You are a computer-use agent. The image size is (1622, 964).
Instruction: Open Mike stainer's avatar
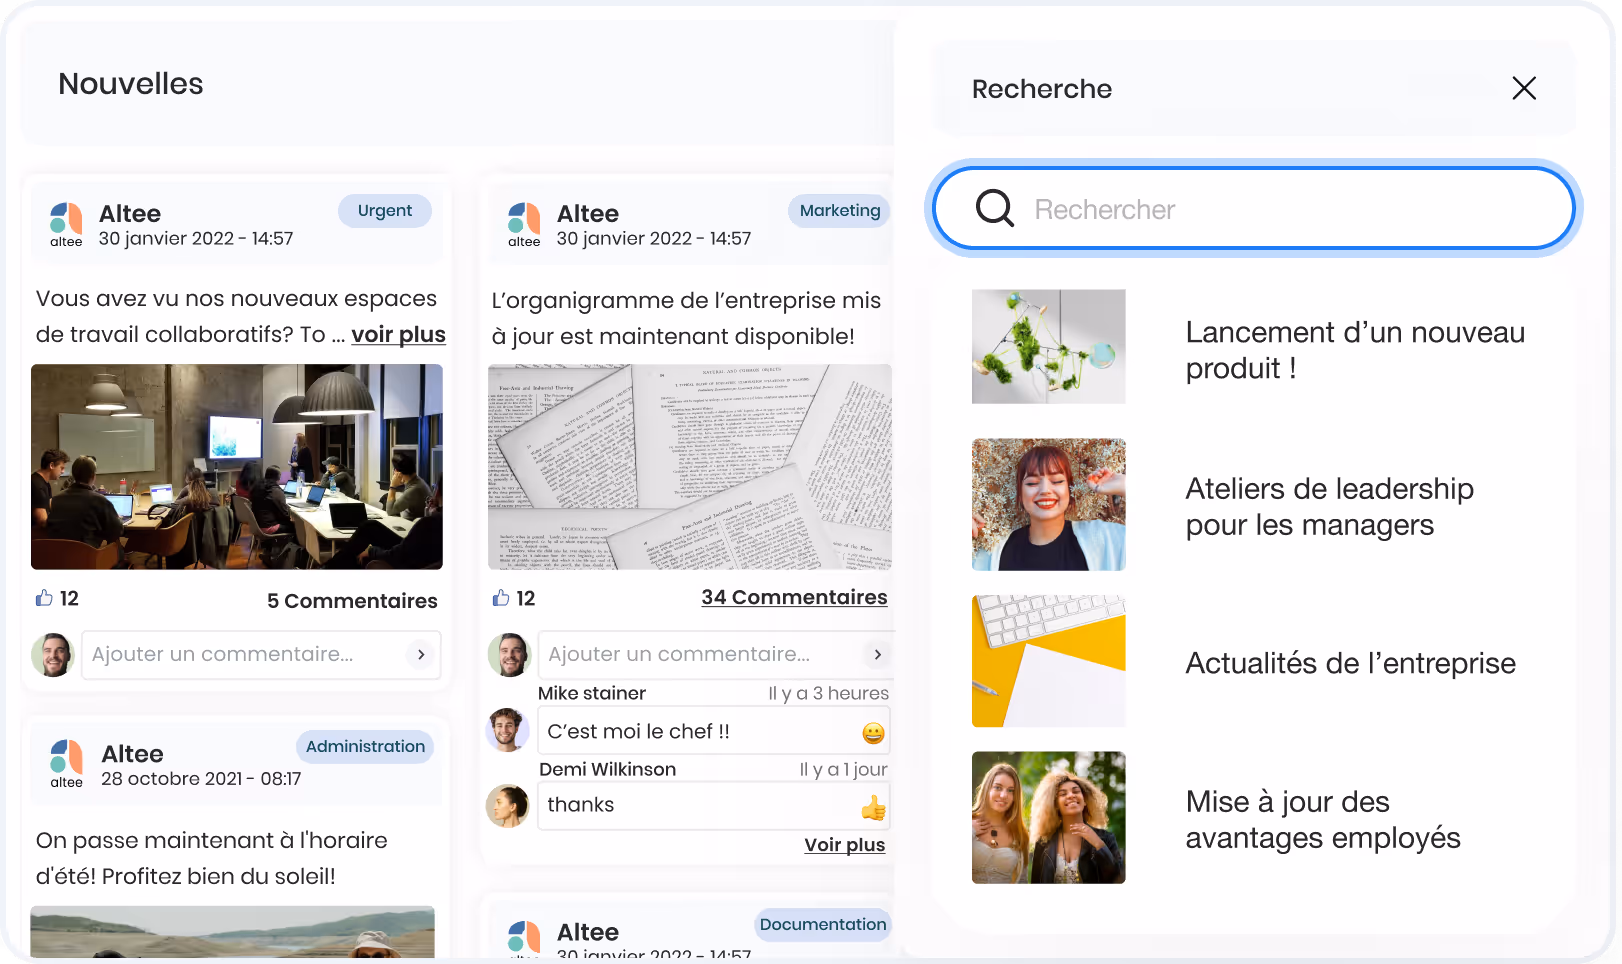tap(508, 730)
